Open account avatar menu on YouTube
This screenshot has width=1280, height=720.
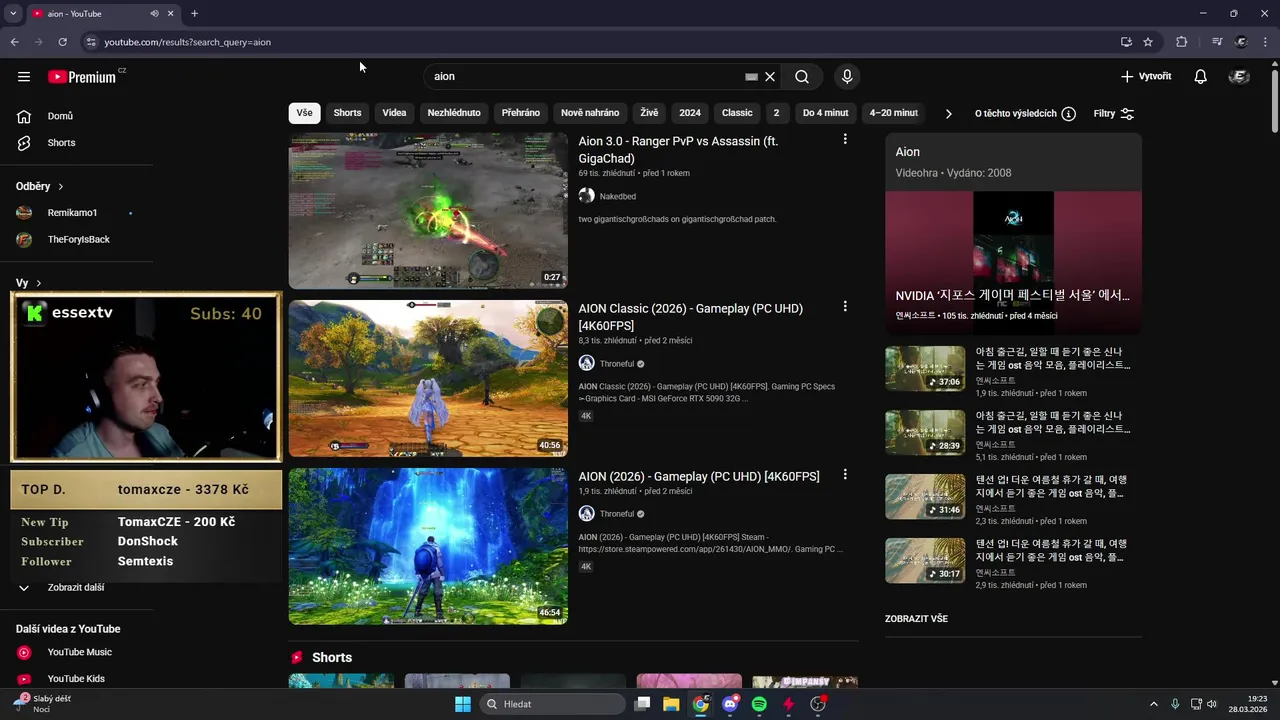pyautogui.click(x=1239, y=77)
